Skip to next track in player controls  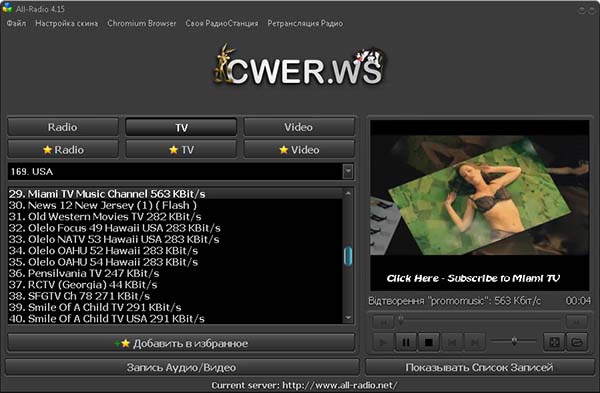coord(474,342)
